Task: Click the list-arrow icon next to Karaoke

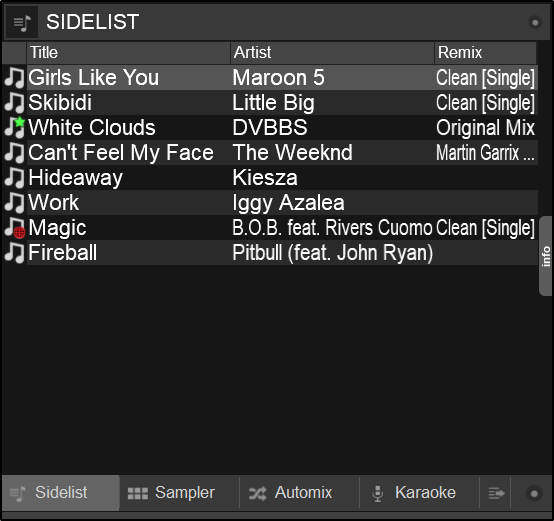Action: pos(496,493)
